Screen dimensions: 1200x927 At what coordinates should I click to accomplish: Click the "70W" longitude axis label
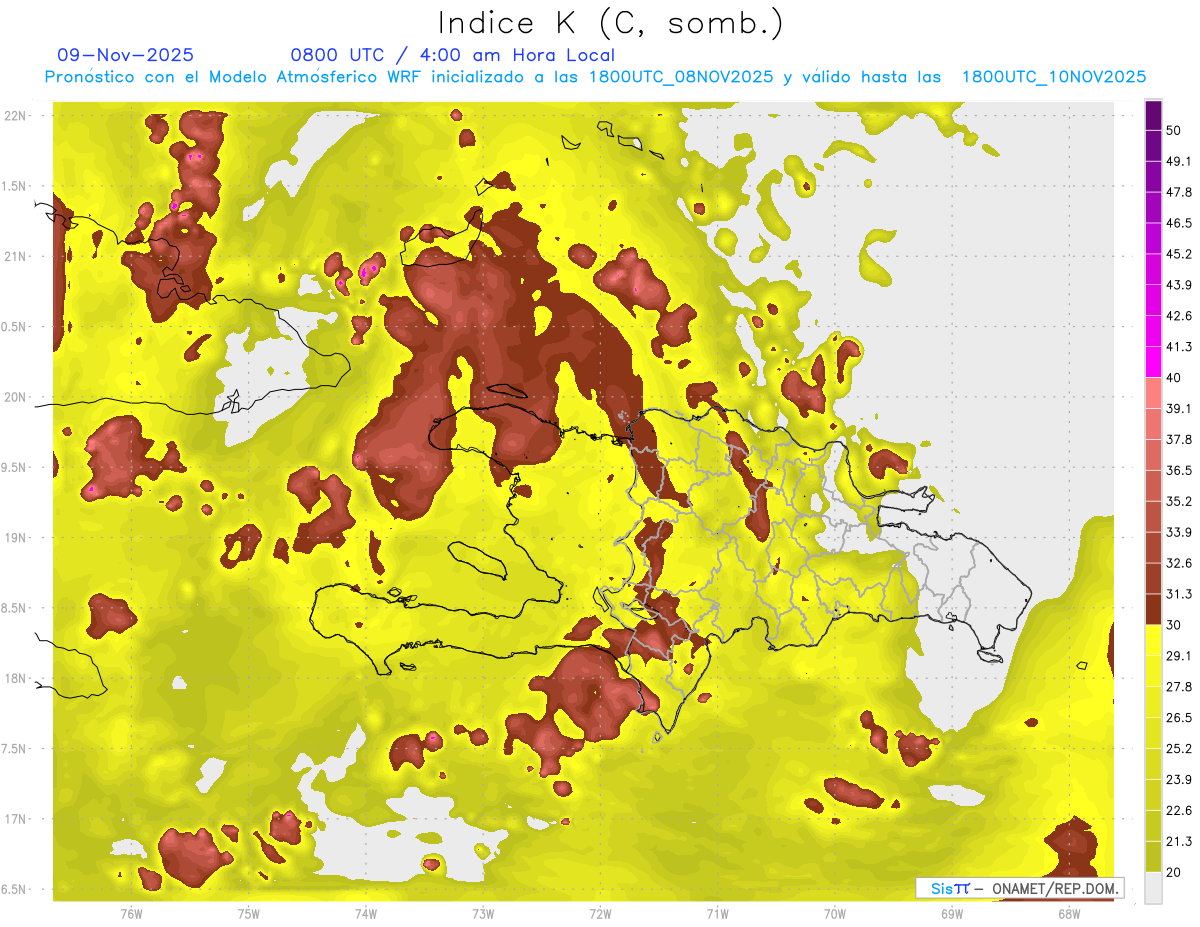(x=835, y=913)
